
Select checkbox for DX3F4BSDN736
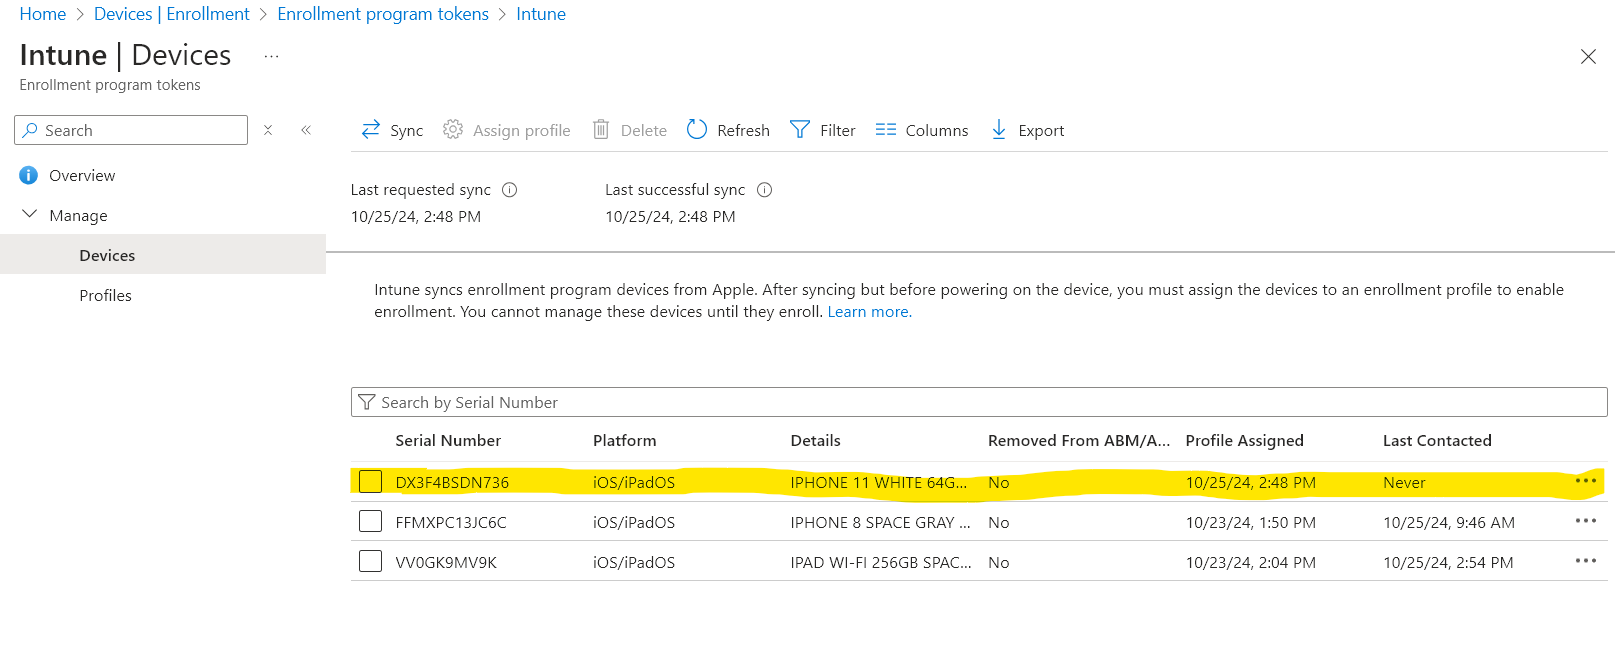click(371, 481)
